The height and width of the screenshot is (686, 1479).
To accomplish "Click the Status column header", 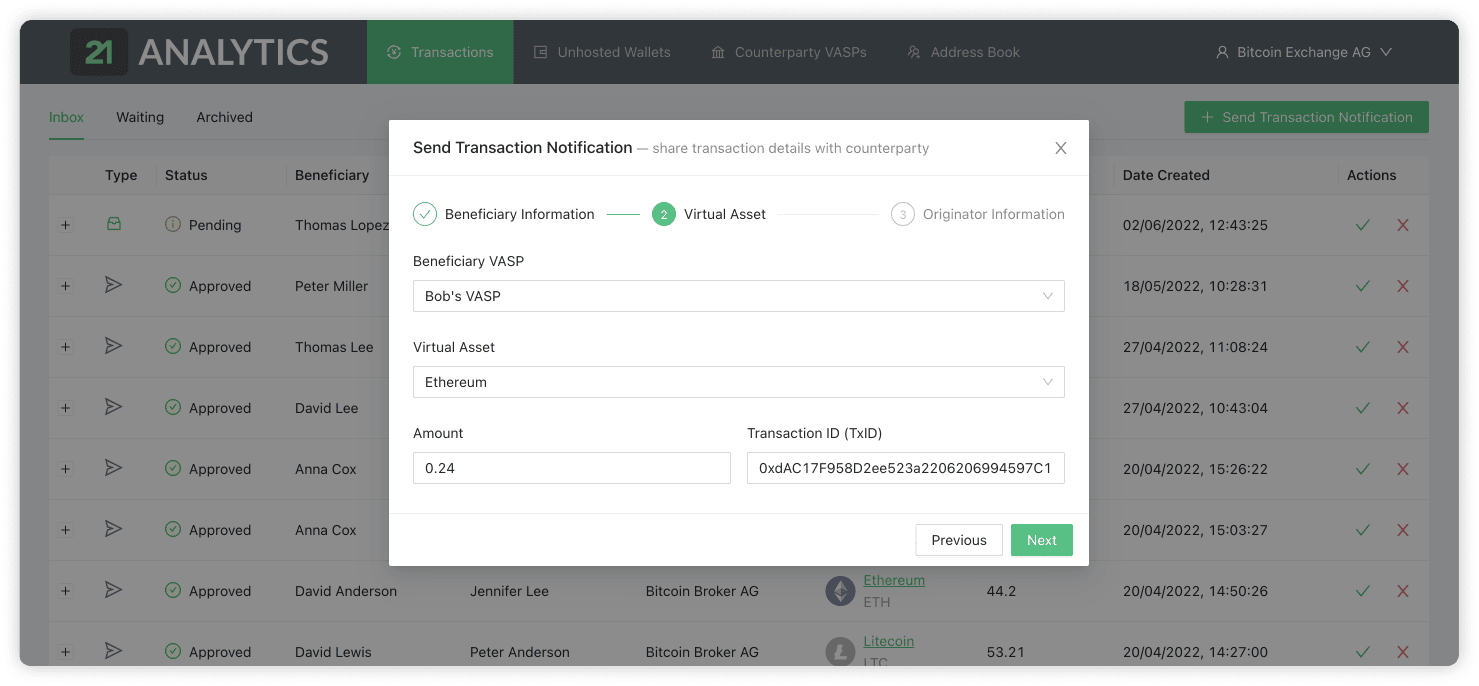I will (x=186, y=175).
